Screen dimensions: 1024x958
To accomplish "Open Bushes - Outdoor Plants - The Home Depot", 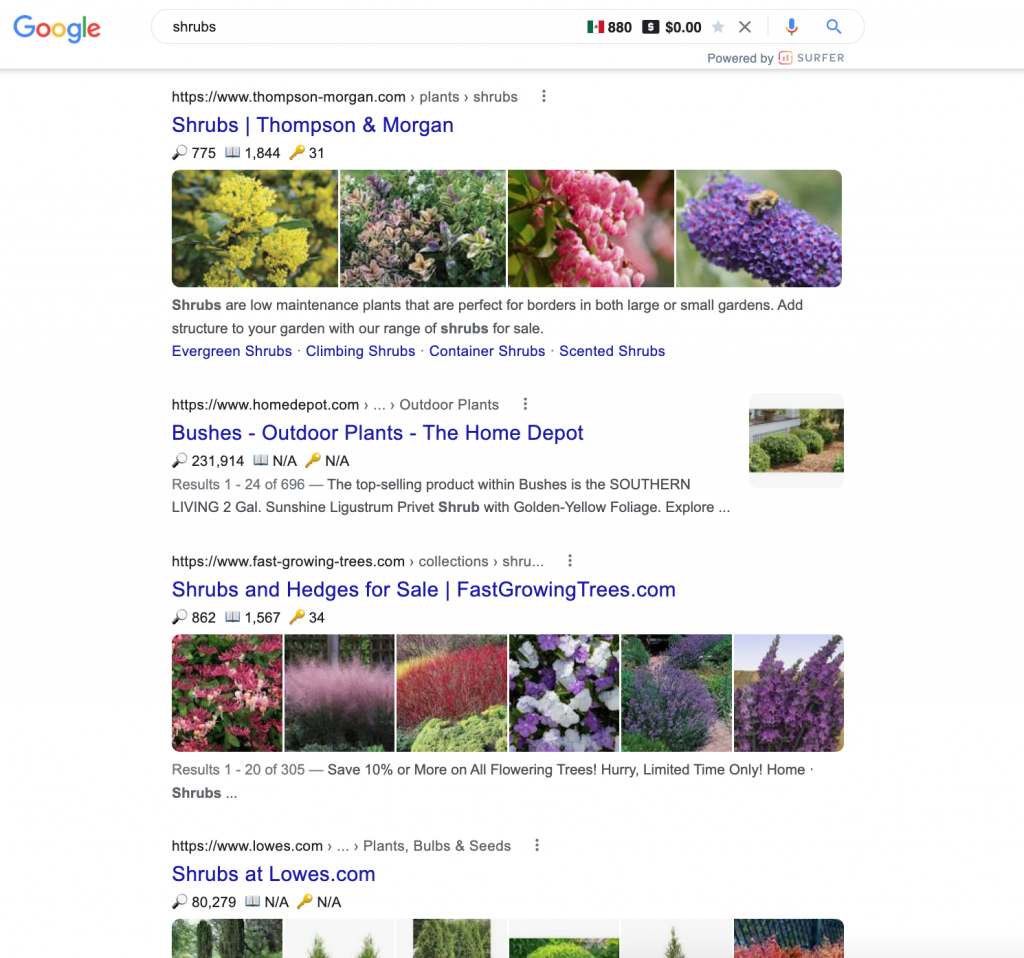I will tap(377, 433).
